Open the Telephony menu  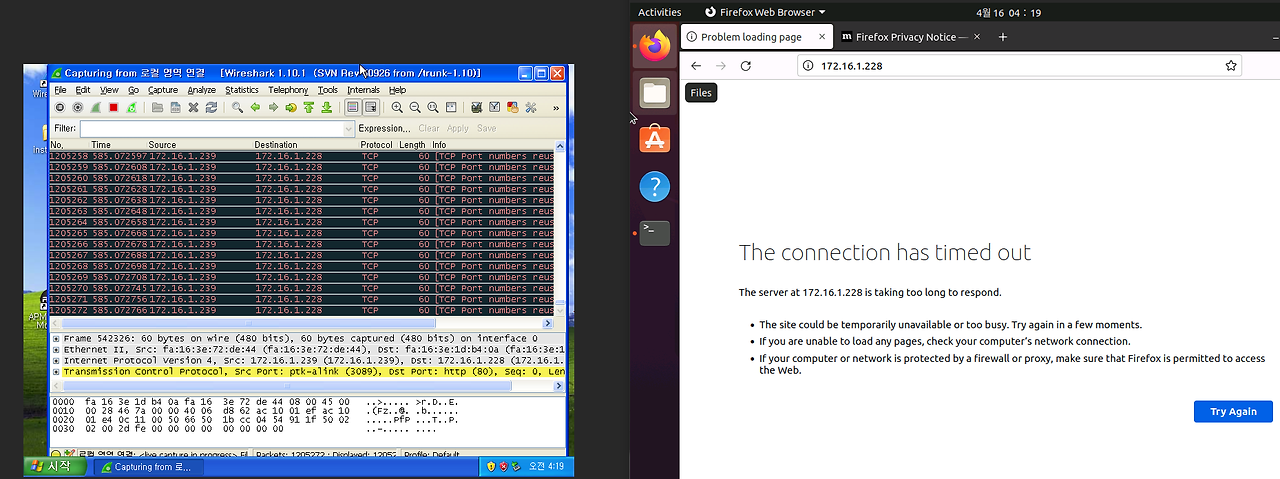tap(288, 90)
